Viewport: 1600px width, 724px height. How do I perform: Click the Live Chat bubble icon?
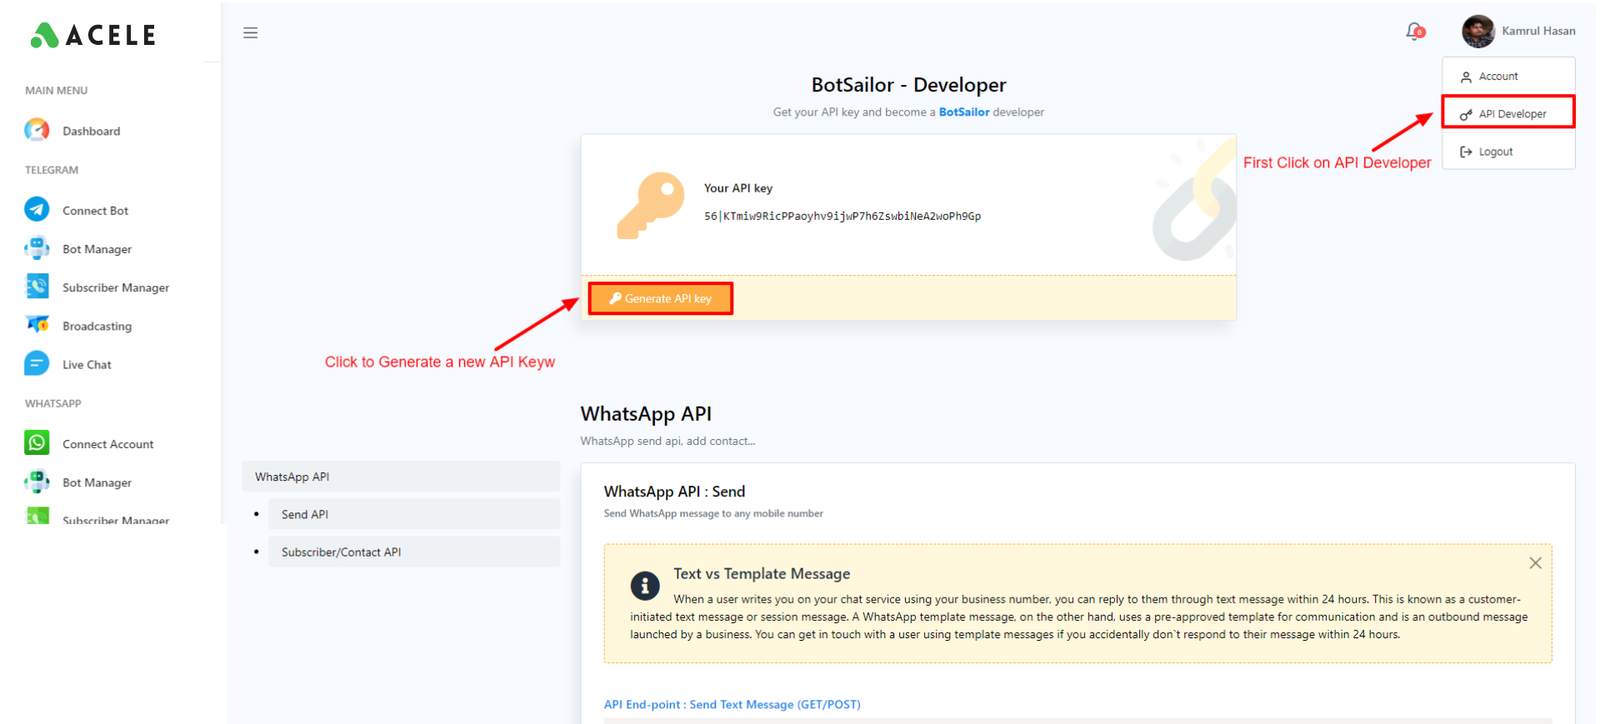(x=37, y=363)
